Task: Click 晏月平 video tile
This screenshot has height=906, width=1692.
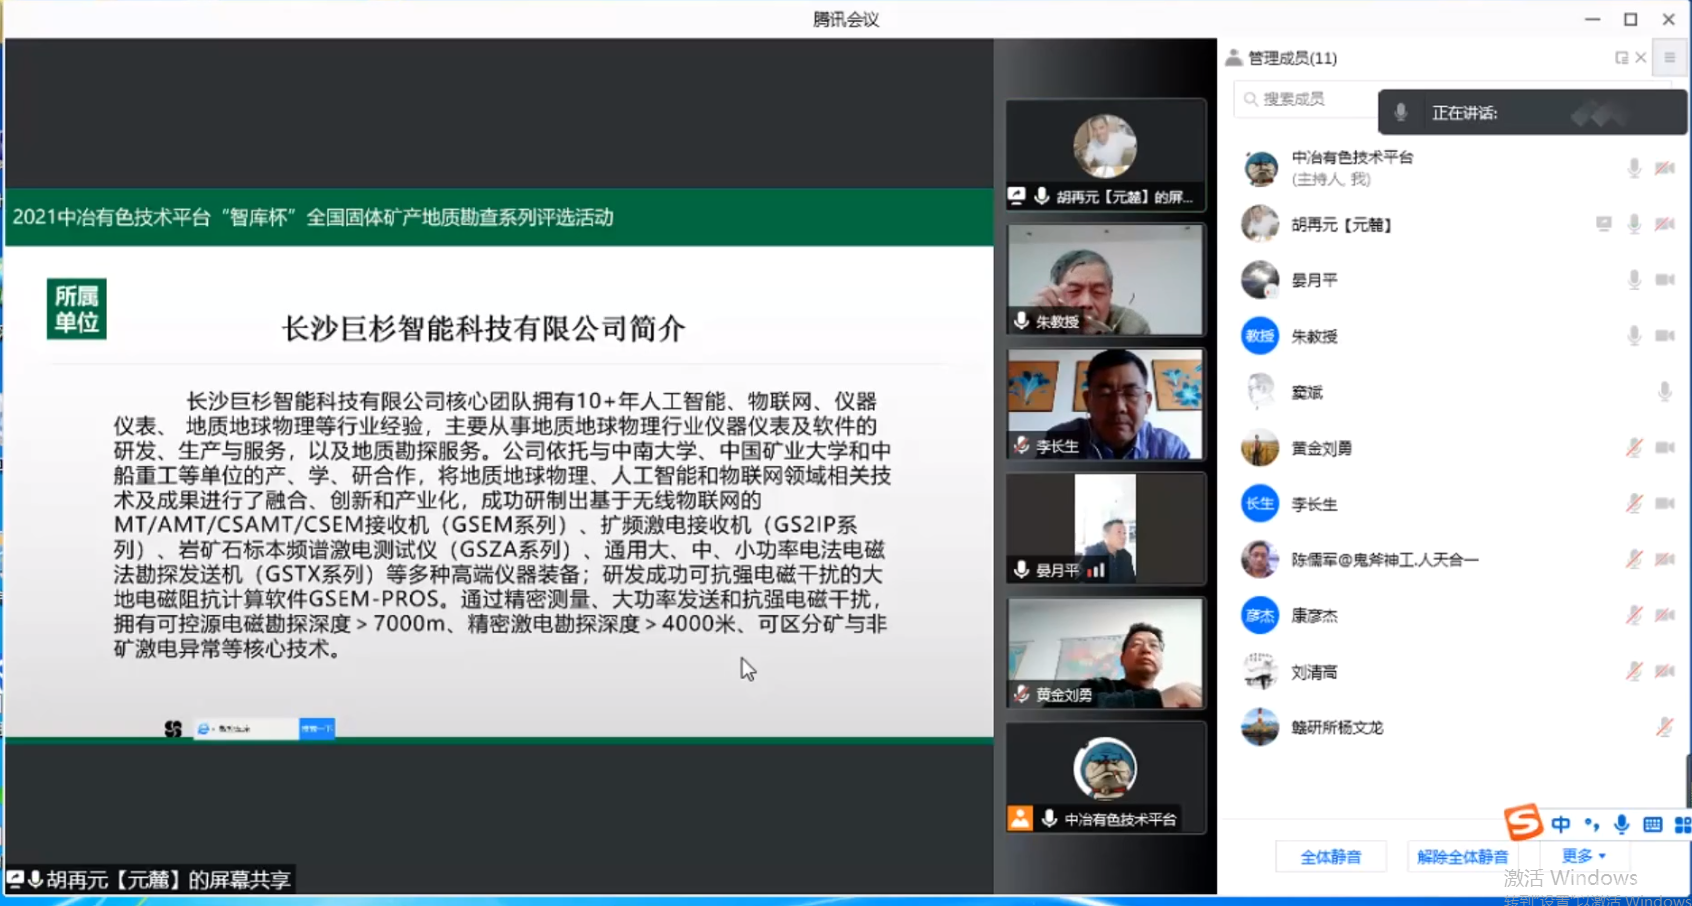Action: (1105, 528)
